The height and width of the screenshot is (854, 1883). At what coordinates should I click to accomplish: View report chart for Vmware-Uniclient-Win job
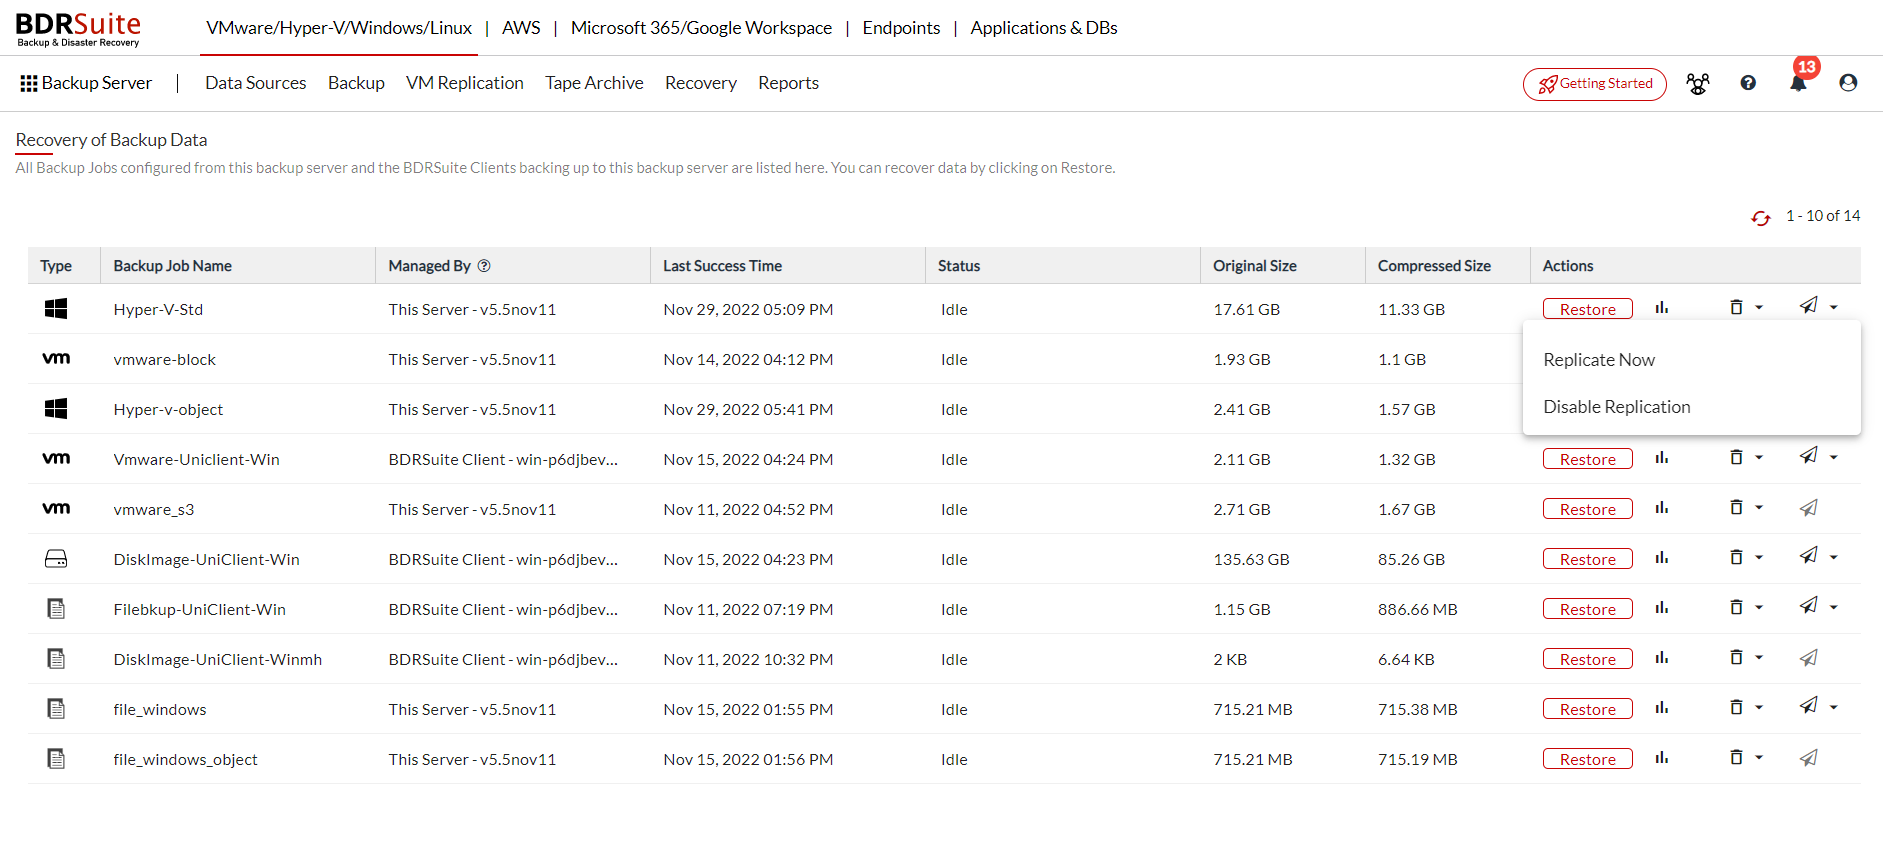1662,458
